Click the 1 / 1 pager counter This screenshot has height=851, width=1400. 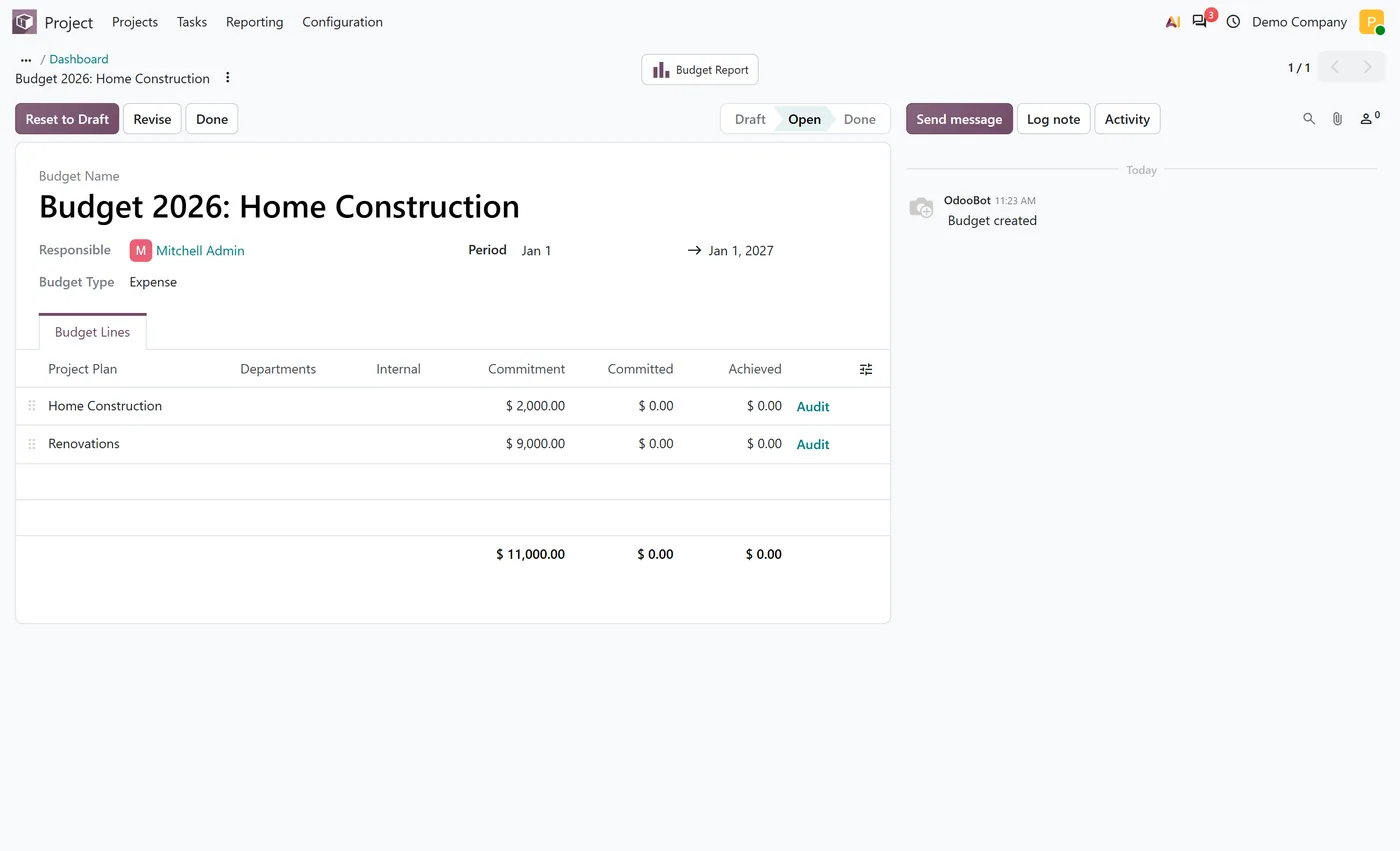(x=1298, y=68)
